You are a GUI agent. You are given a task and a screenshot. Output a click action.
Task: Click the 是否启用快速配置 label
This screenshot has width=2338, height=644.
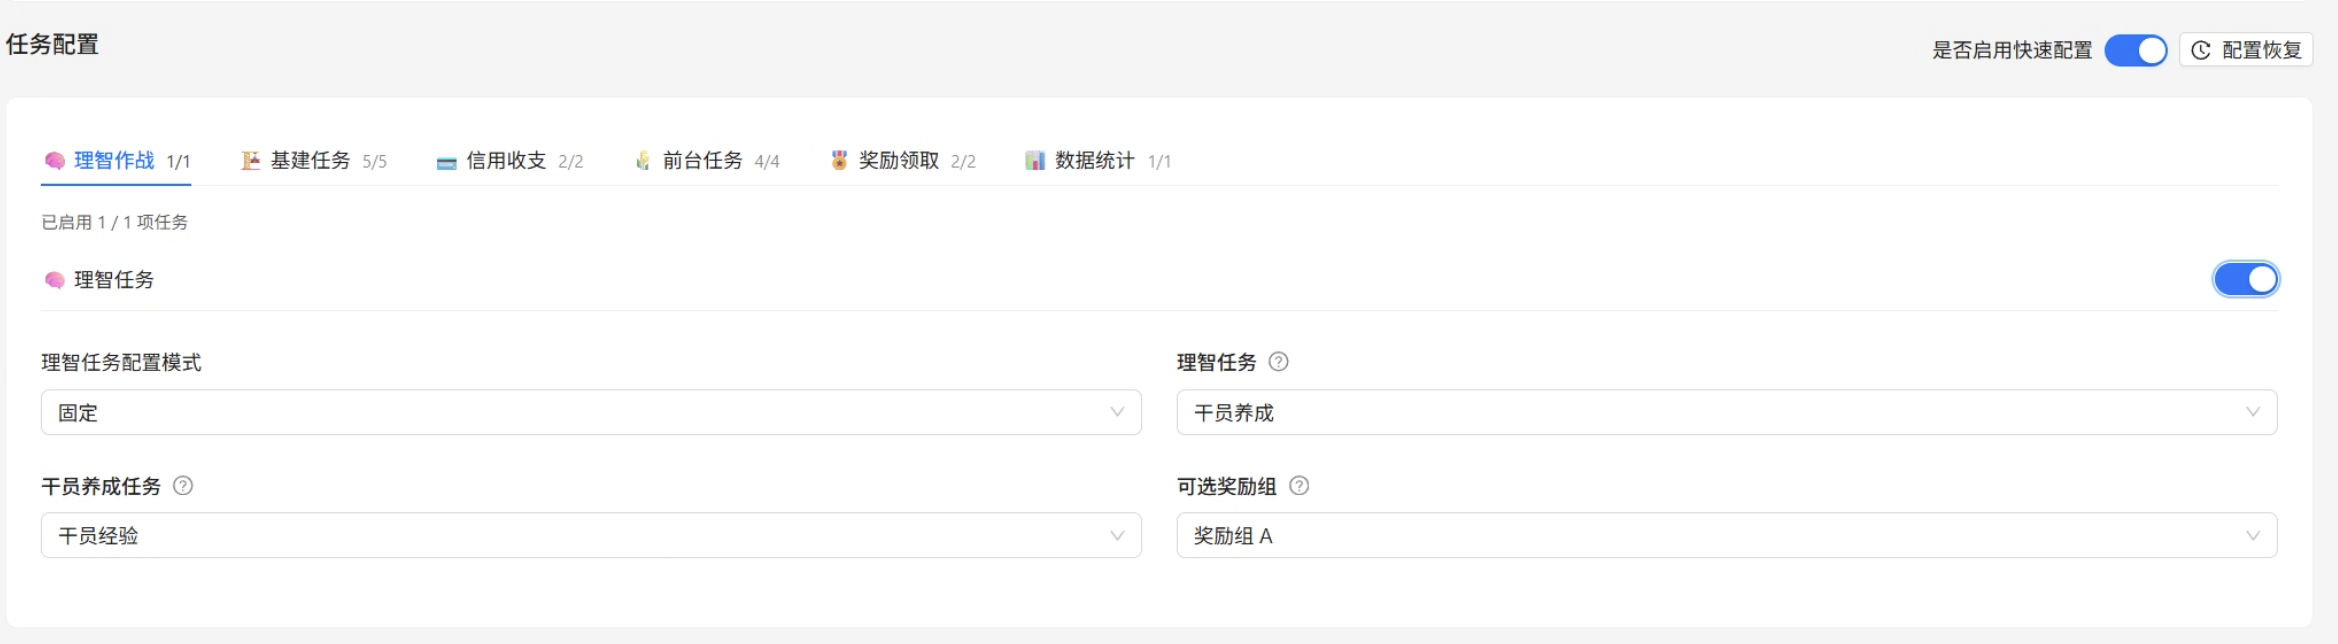pos(2012,50)
